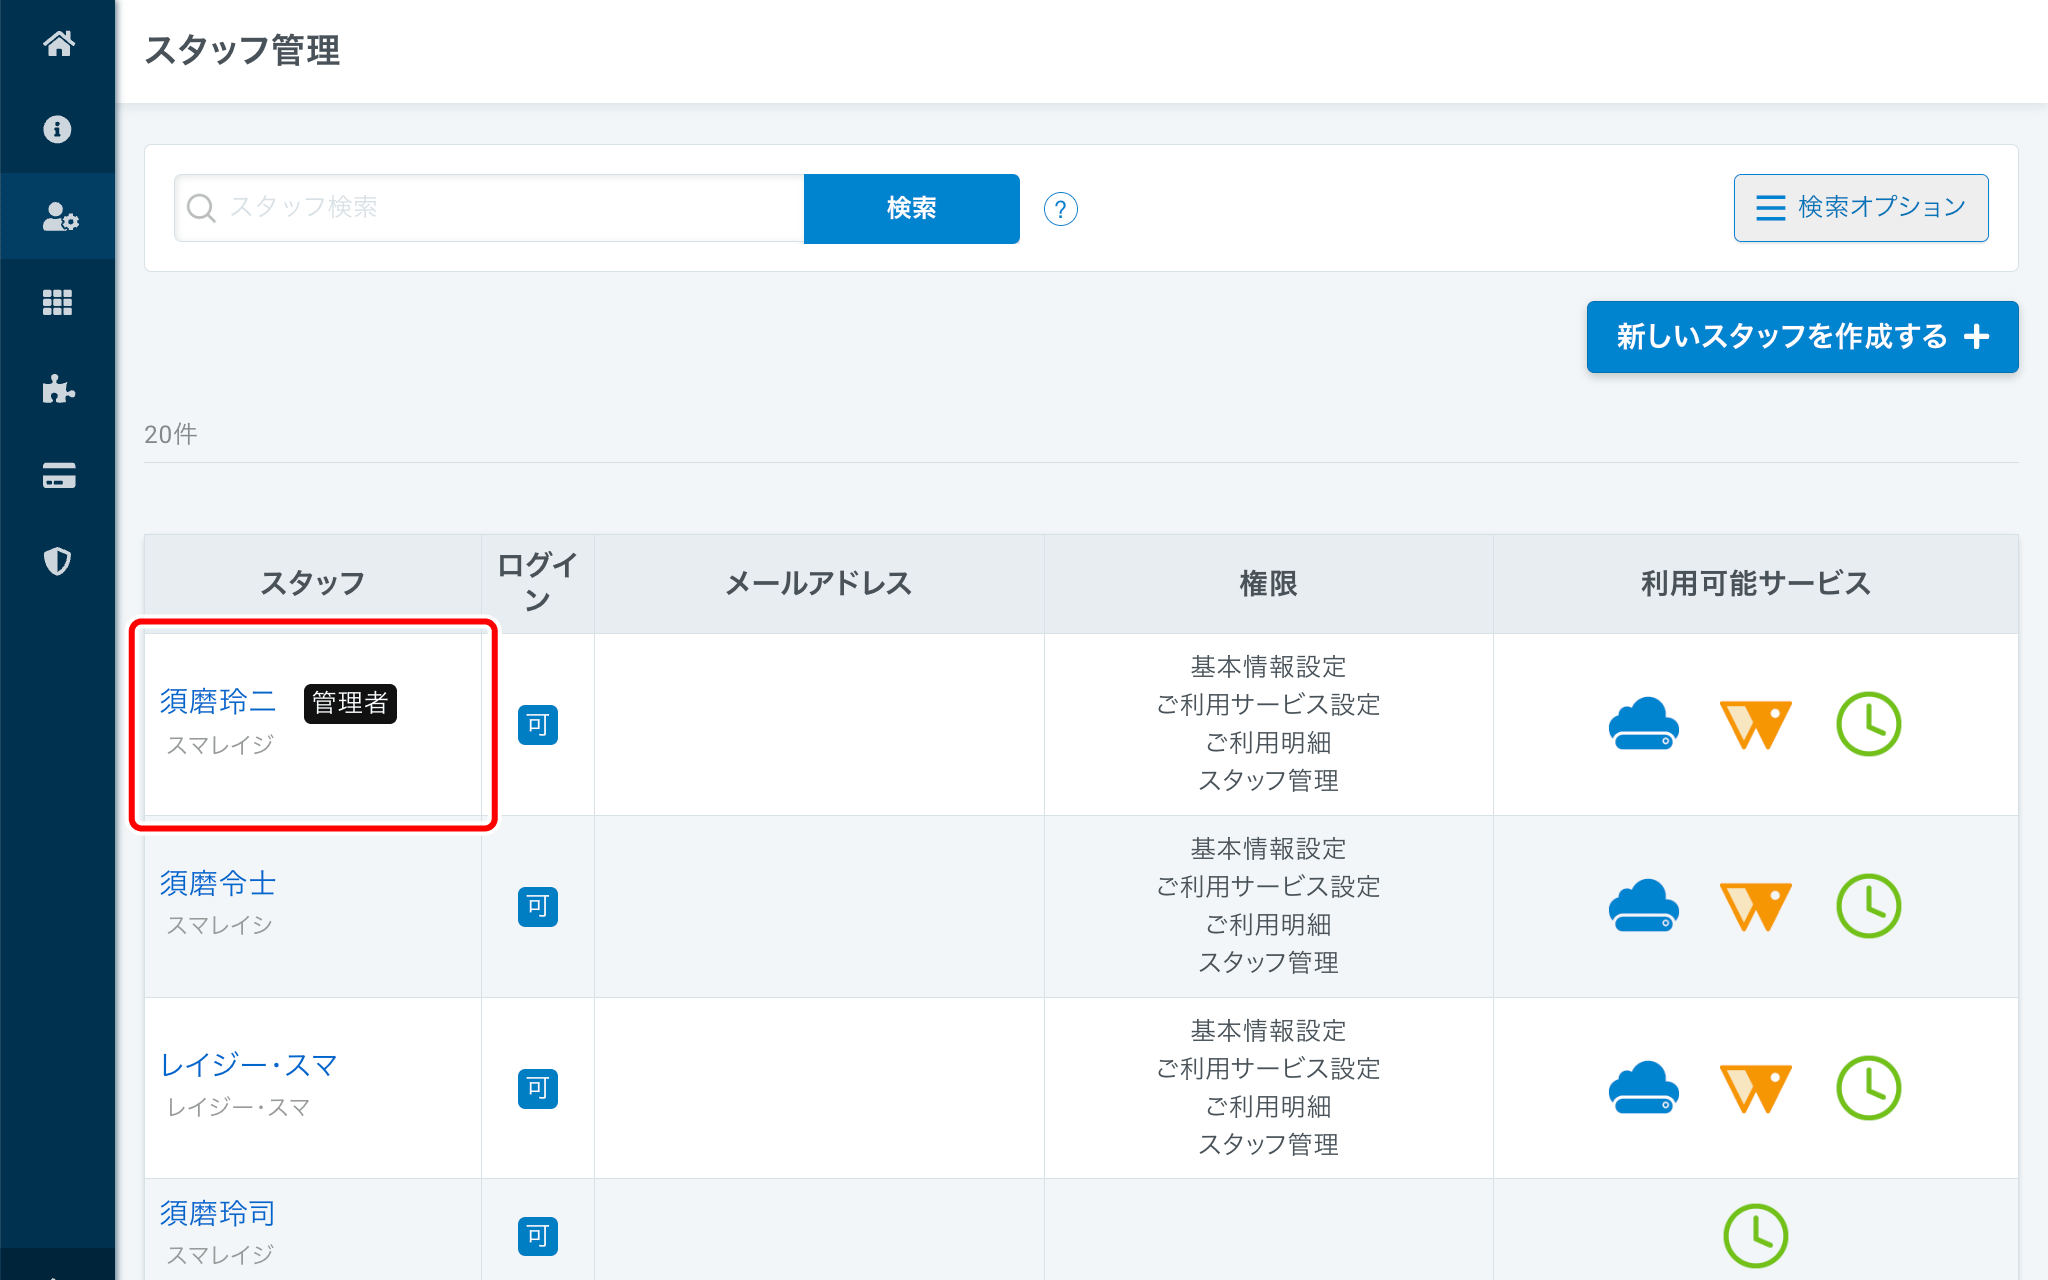
Task: Click orange W icon for レイジー・スマ
Action: click(x=1755, y=1089)
